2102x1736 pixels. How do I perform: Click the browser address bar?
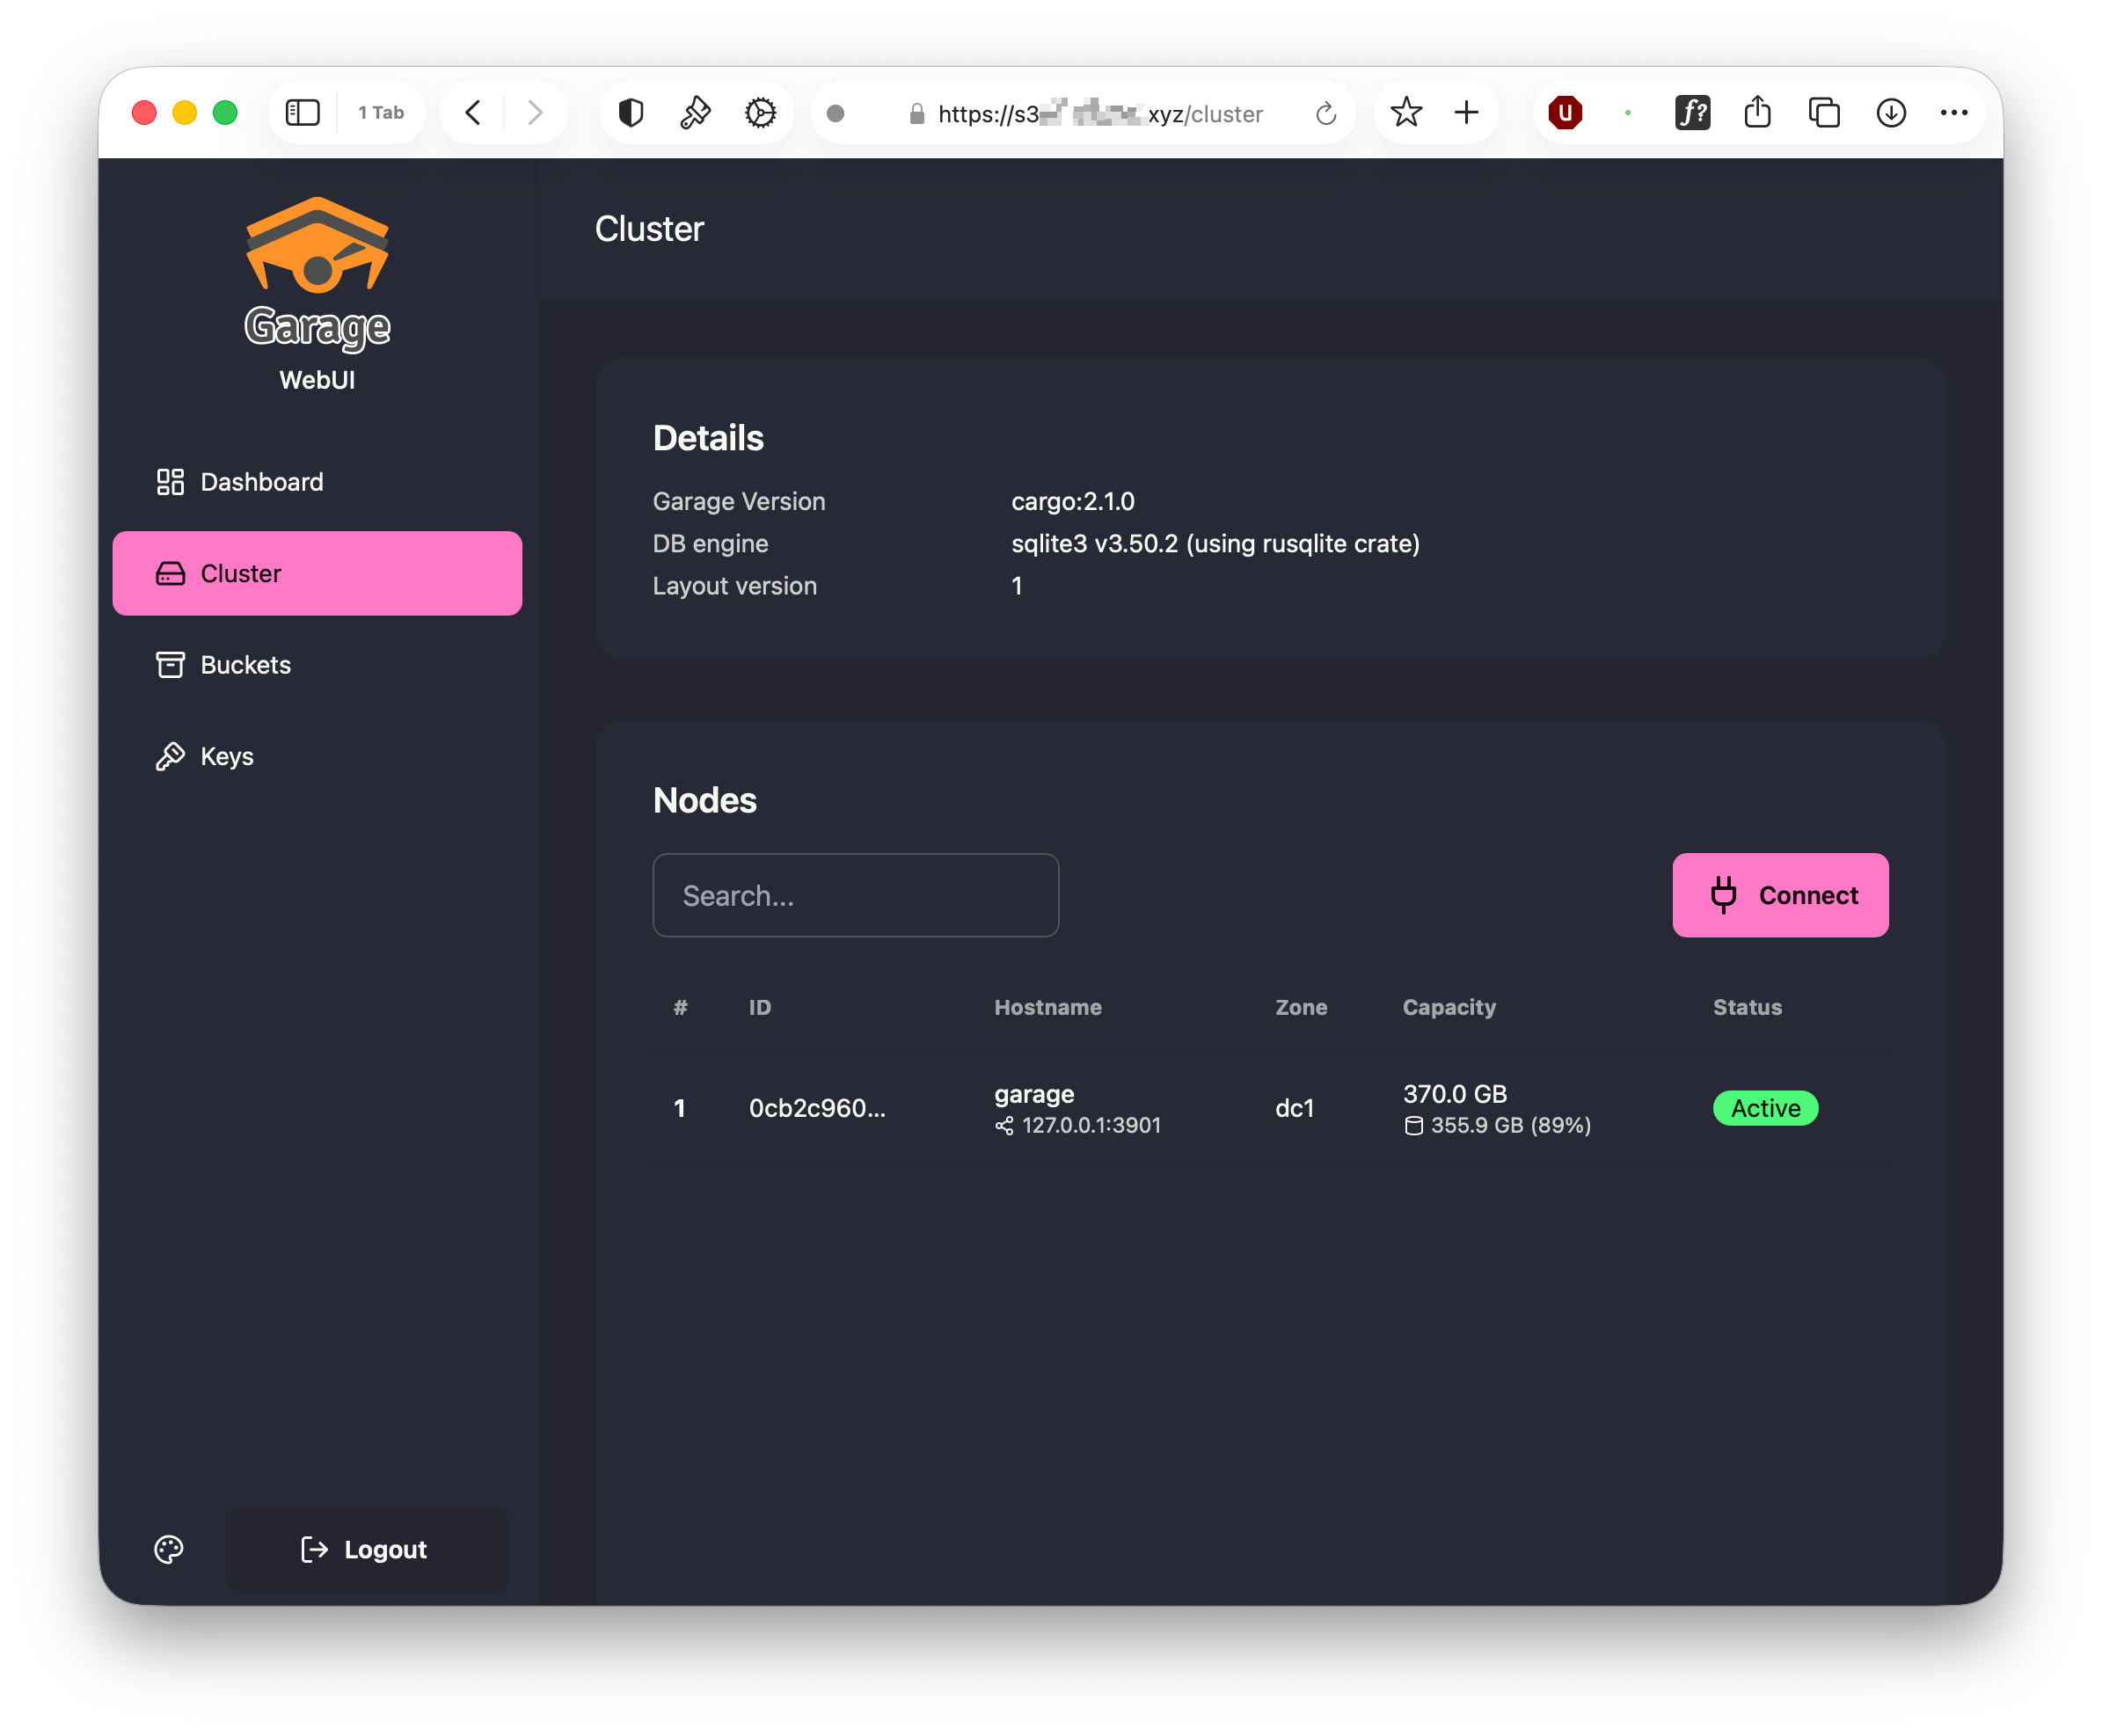(1084, 113)
